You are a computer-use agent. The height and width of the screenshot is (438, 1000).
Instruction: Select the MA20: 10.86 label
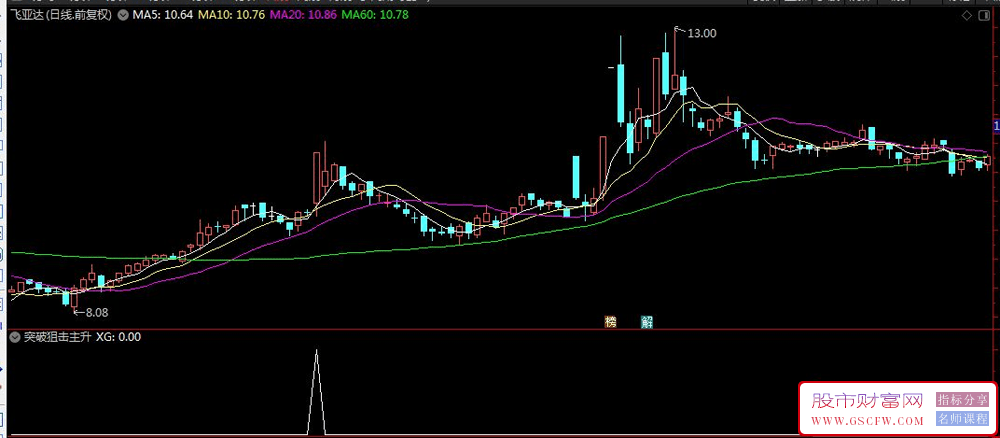click(x=303, y=15)
